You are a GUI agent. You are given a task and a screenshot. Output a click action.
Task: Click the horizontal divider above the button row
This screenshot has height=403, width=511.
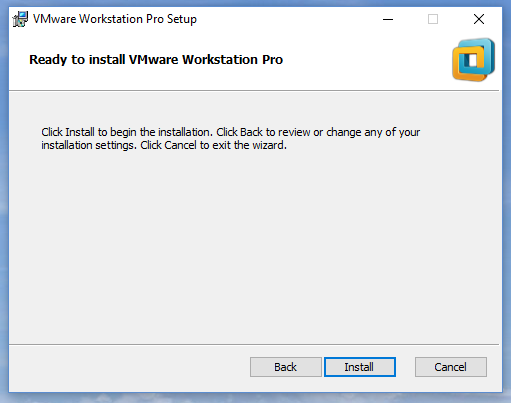(254, 344)
